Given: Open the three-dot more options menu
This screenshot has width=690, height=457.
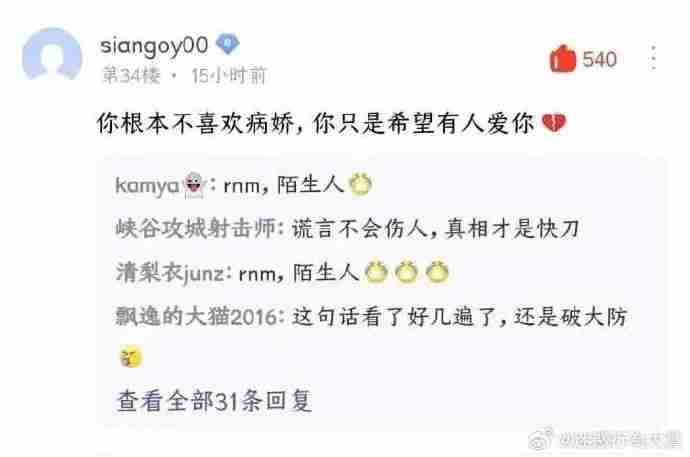Looking at the screenshot, I should point(654,58).
